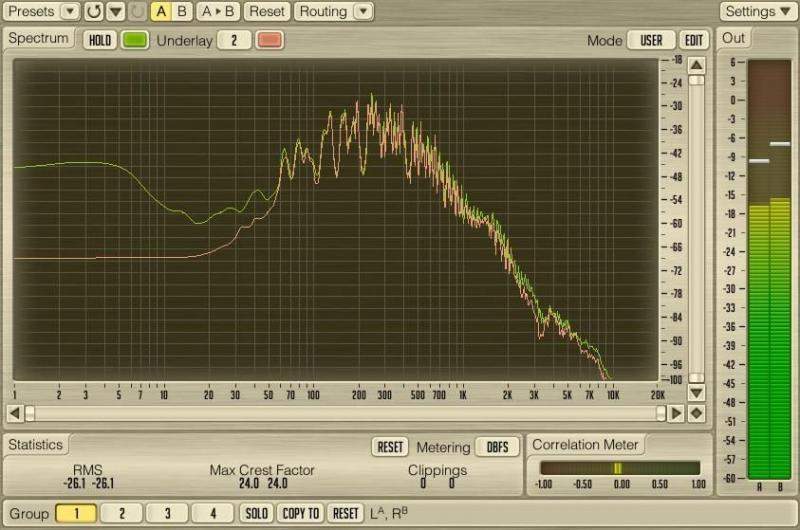Toggle the HOLD spectrum button
This screenshot has height=530, width=800.
click(100, 40)
